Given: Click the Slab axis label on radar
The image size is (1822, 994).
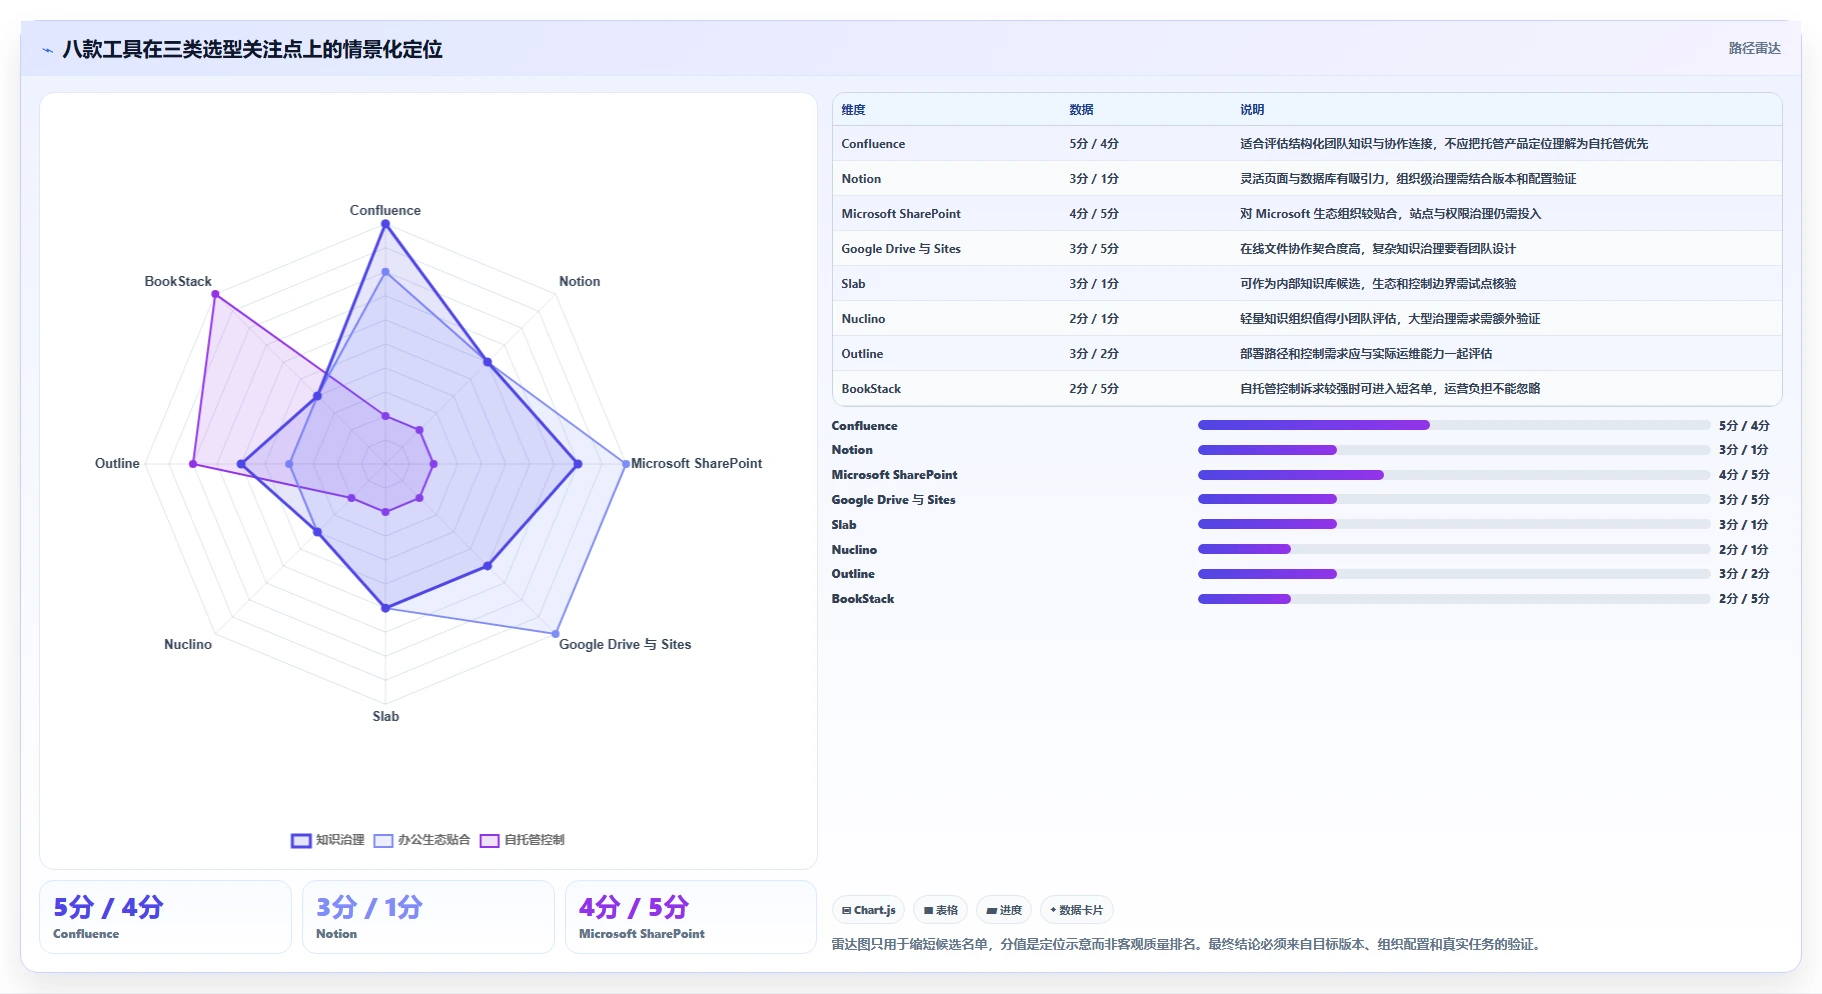Looking at the screenshot, I should click(x=386, y=717).
